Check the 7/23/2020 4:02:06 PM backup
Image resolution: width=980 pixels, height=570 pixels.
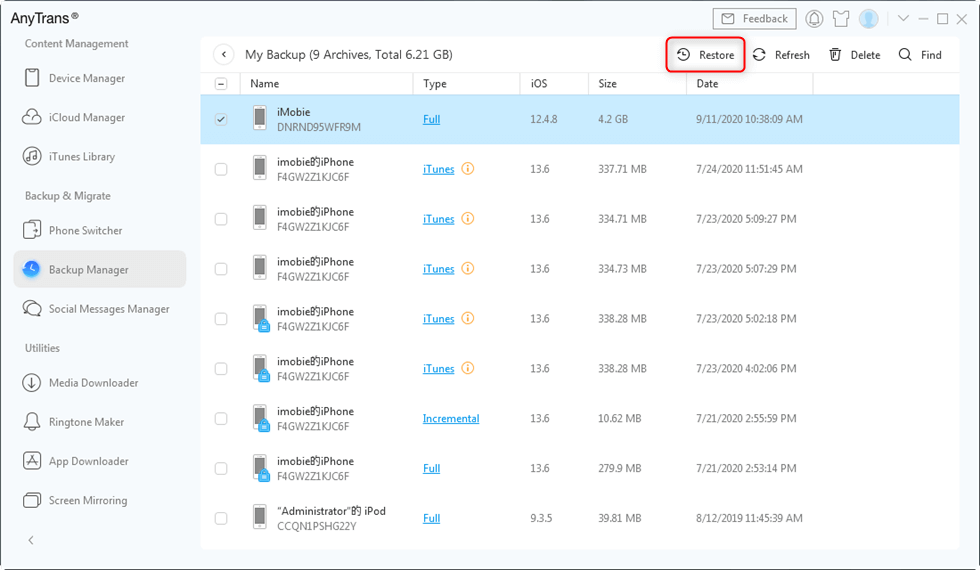(221, 369)
